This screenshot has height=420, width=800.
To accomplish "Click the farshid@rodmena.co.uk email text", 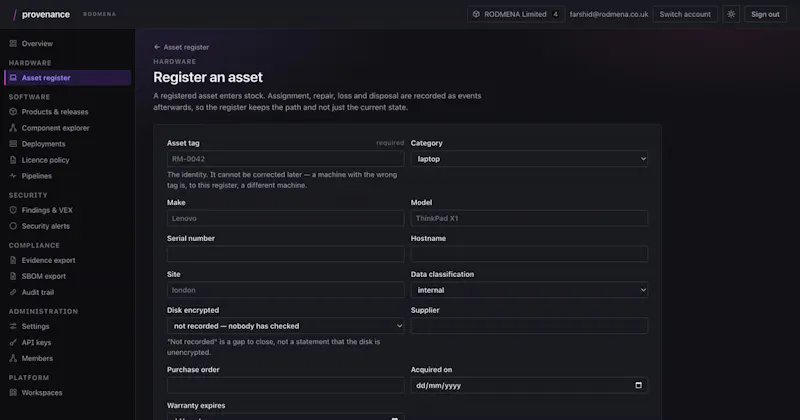I will pyautogui.click(x=609, y=14).
